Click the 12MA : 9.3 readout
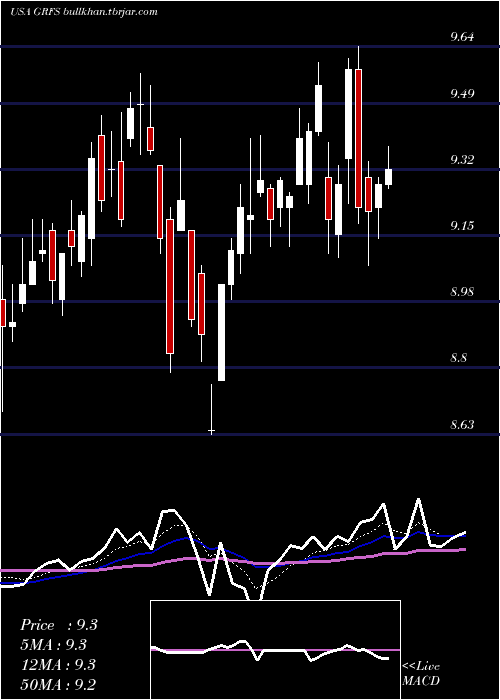 coord(58,665)
